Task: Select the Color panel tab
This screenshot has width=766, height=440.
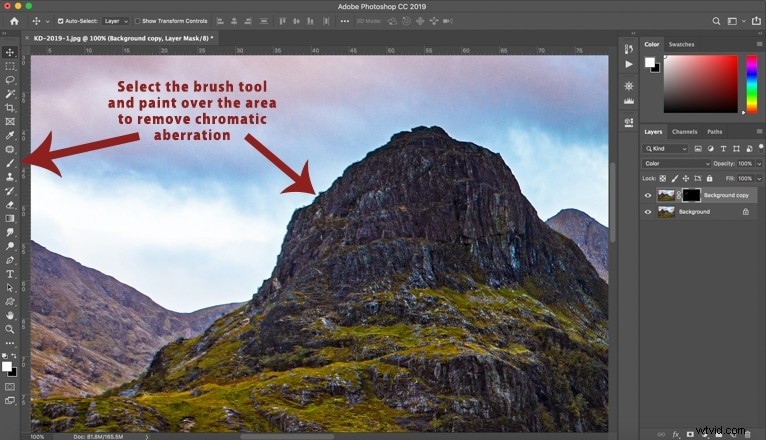Action: tap(652, 44)
